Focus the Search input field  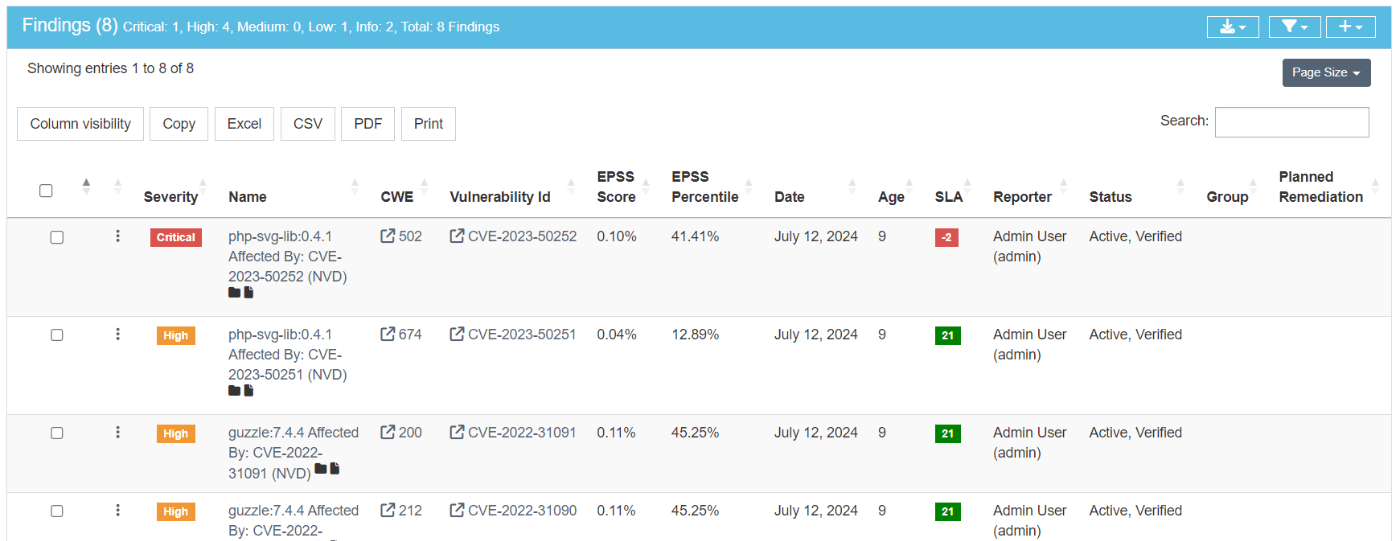pos(1291,122)
